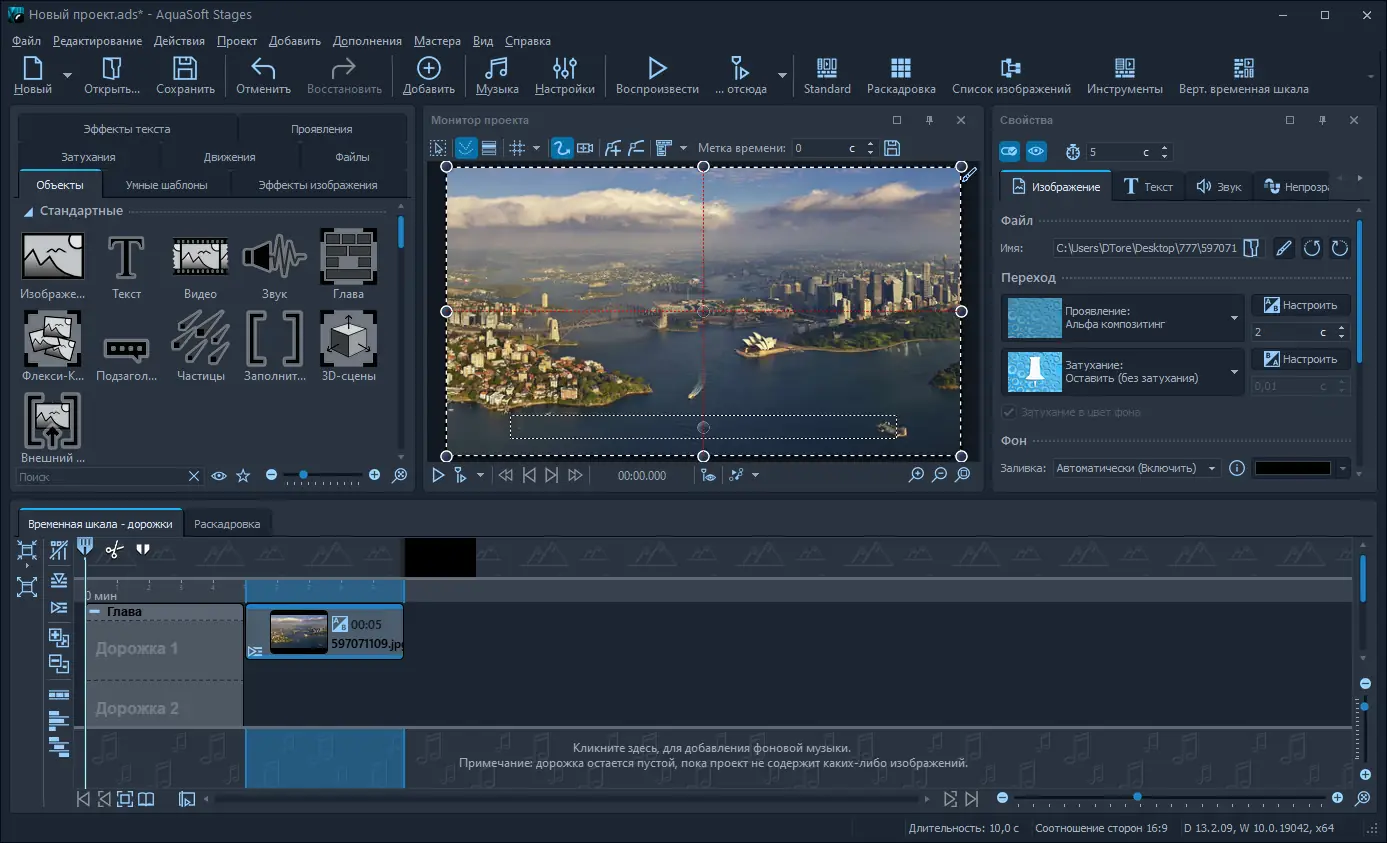Click Настроить button for Проявление
This screenshot has height=843, width=1387.
pos(1300,305)
